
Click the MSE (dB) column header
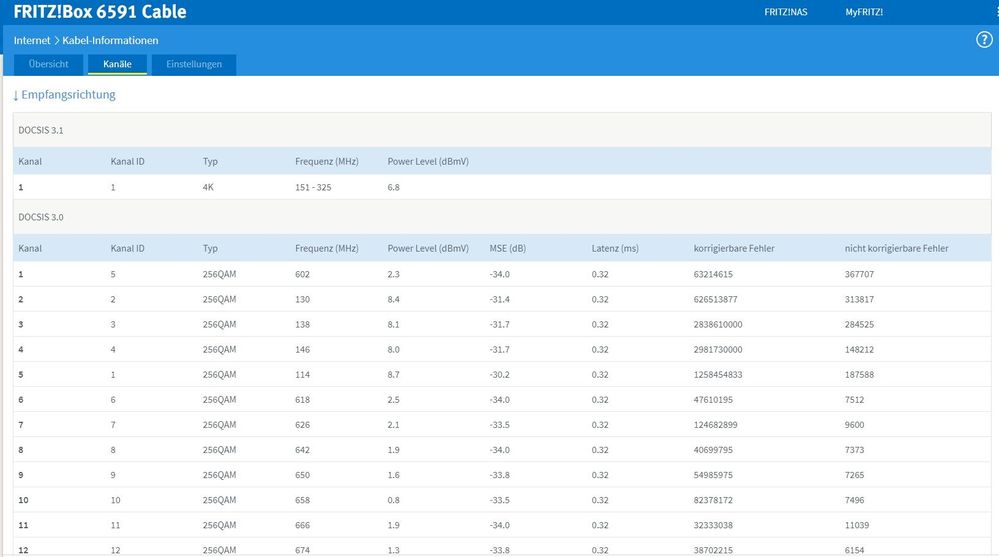tap(509, 248)
